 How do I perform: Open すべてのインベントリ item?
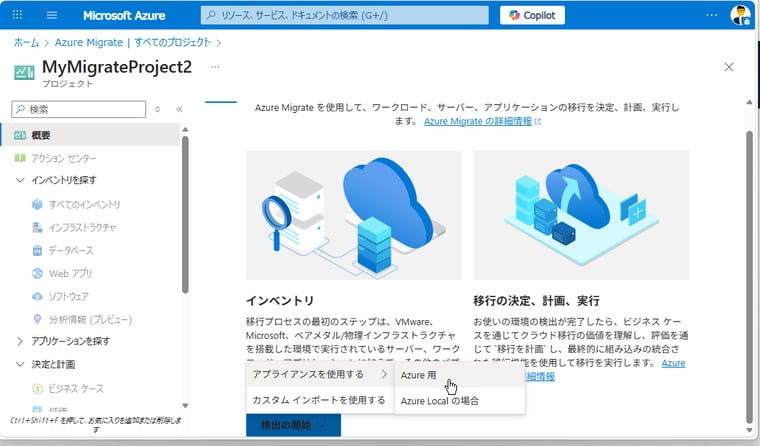click(x=84, y=205)
